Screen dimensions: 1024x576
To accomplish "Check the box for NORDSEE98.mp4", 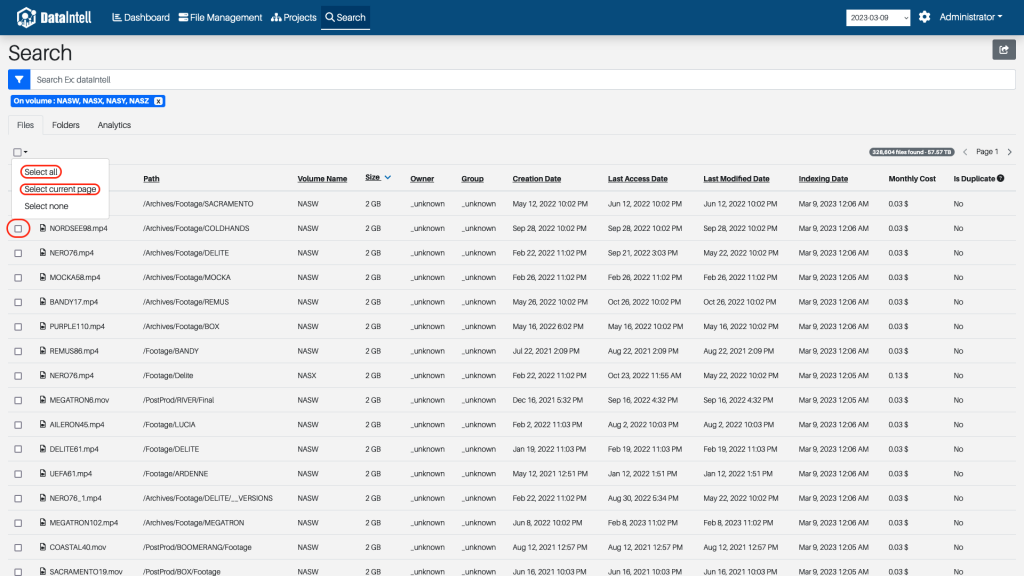I will (x=18, y=229).
